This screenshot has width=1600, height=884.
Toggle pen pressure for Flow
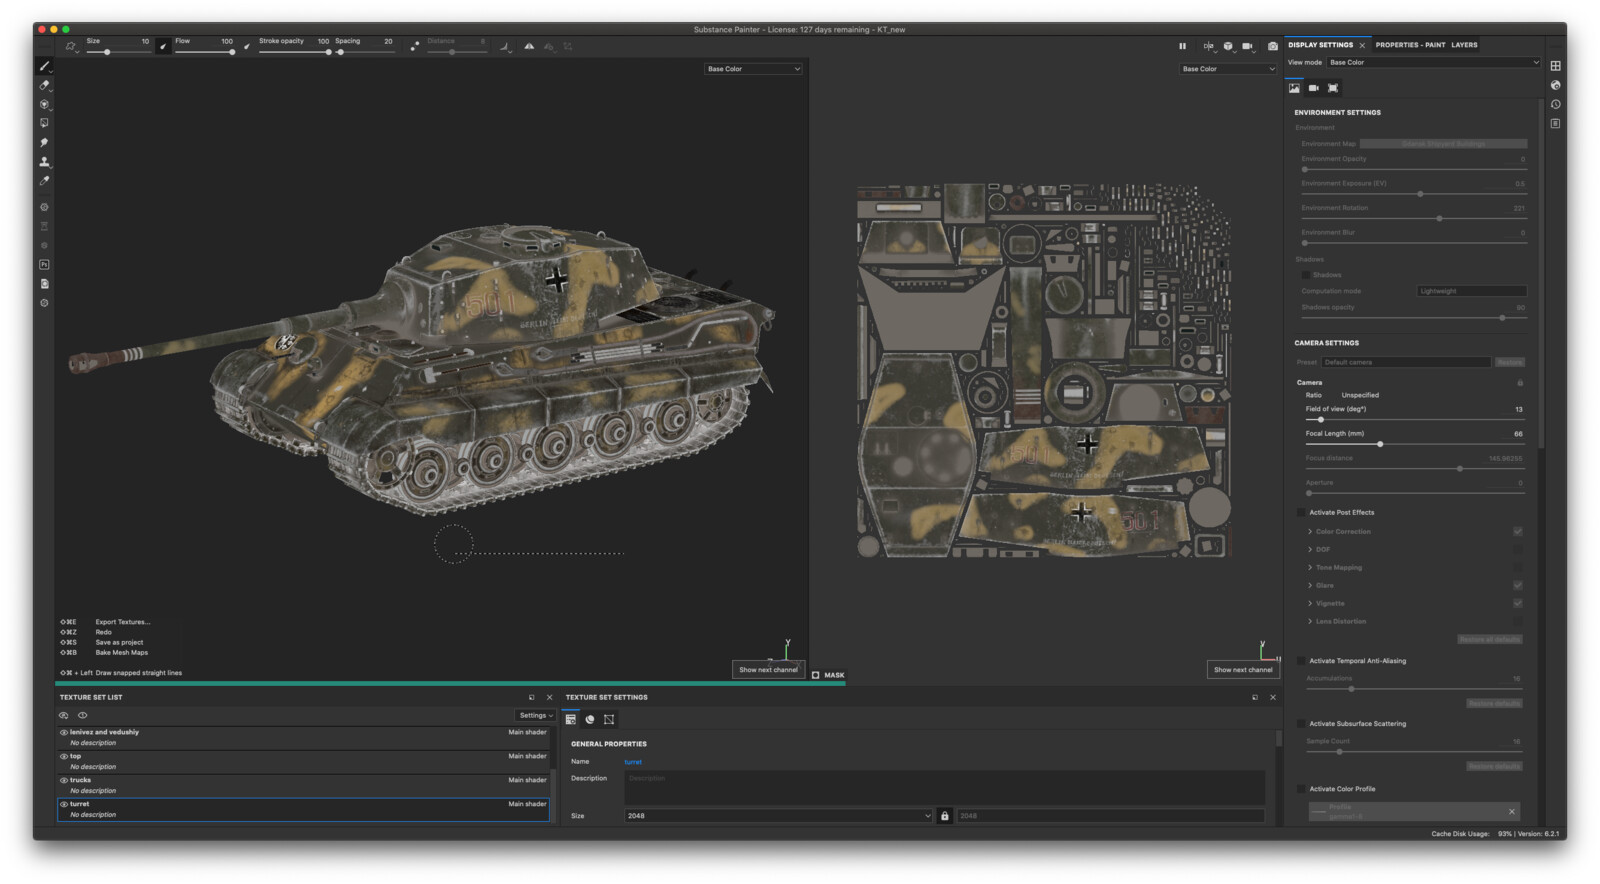coord(247,46)
